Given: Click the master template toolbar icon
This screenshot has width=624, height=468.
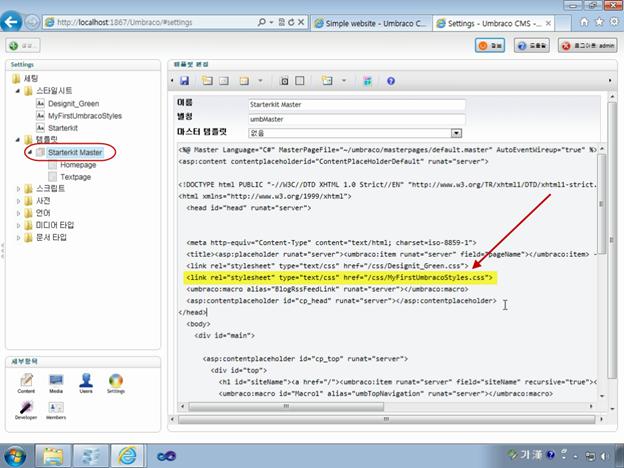Looking at the screenshot, I should coord(327,81).
